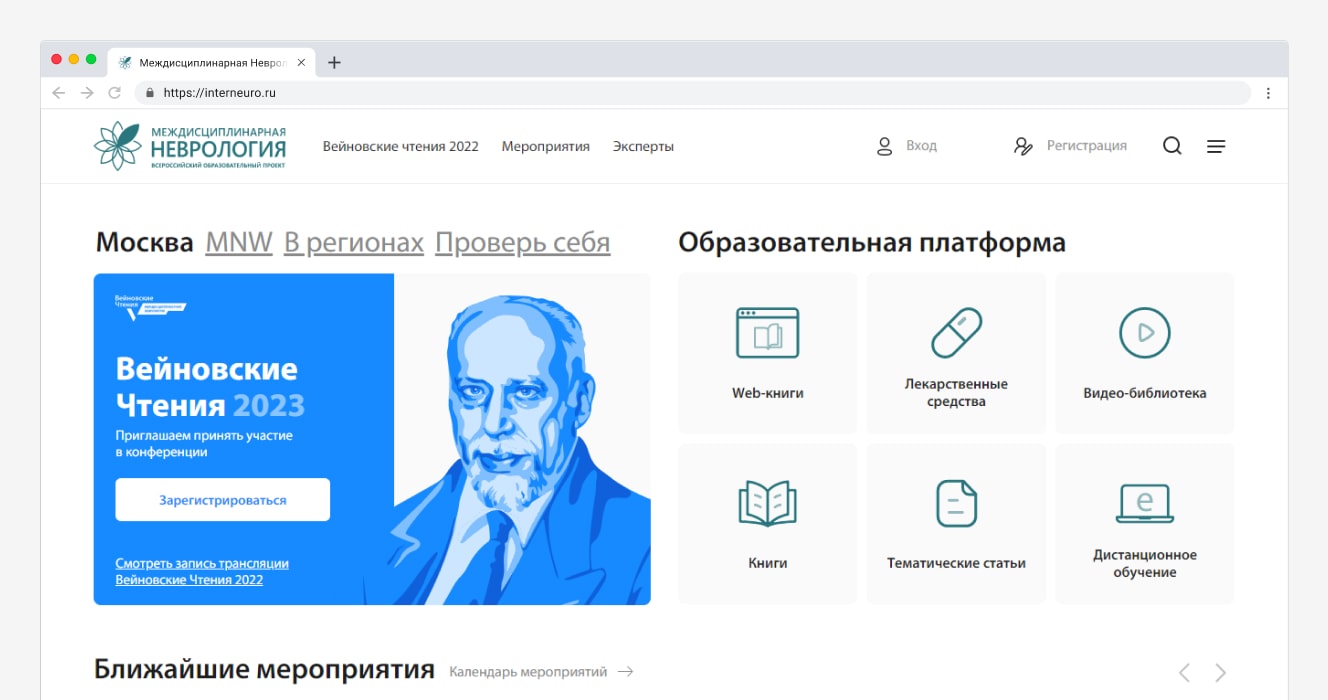Click the Лекарственные средства label
The height and width of the screenshot is (700, 1328).
pos(956,393)
